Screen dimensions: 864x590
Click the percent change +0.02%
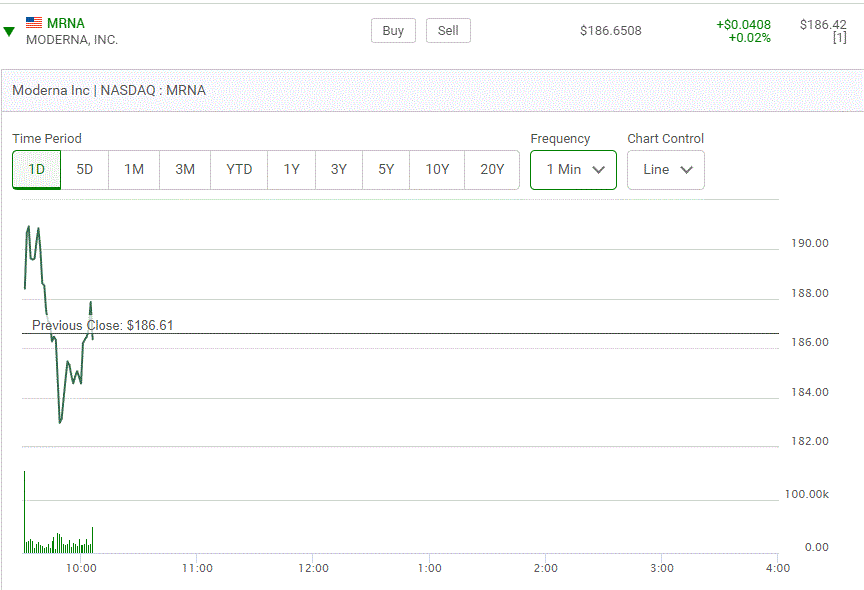pyautogui.click(x=749, y=38)
